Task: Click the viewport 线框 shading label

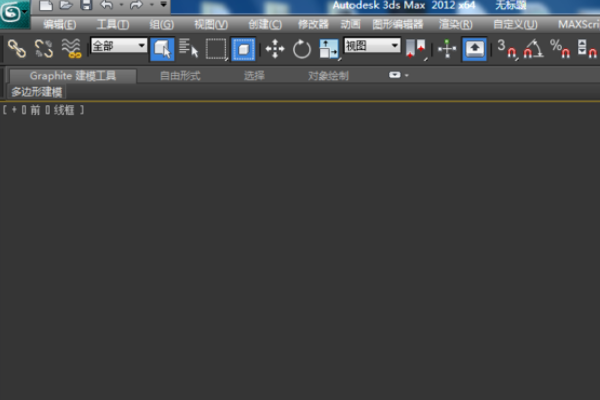Action: pyautogui.click(x=64, y=110)
